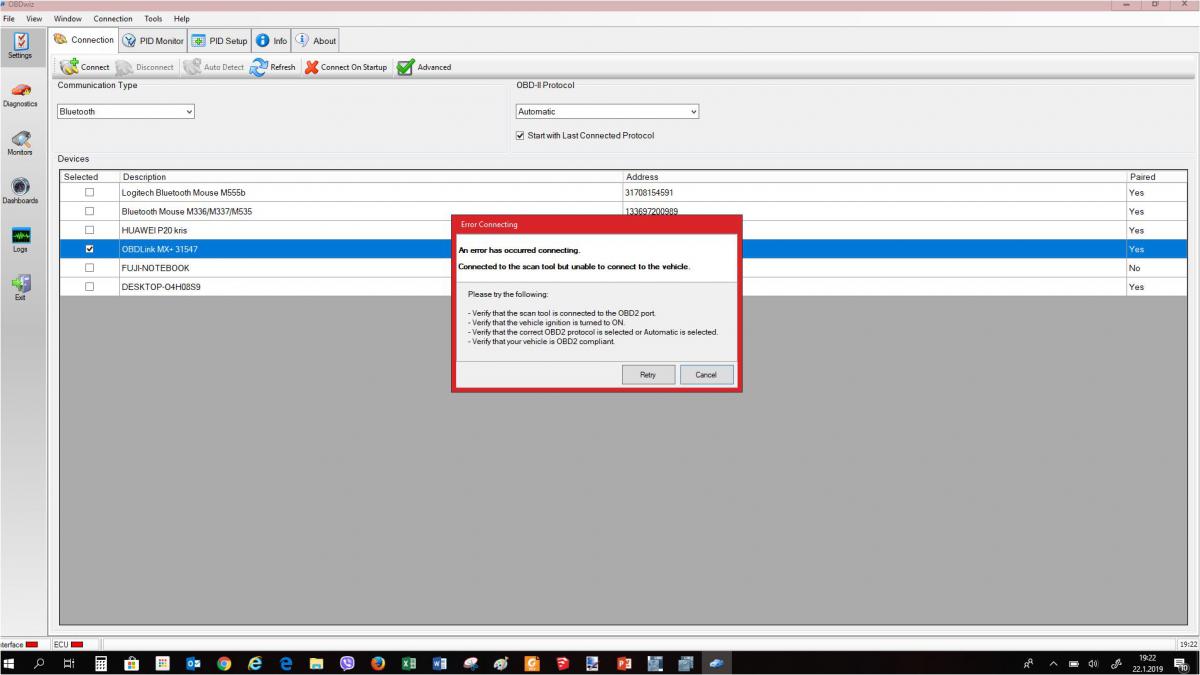
Task: Open the Connection menu
Action: 113,19
